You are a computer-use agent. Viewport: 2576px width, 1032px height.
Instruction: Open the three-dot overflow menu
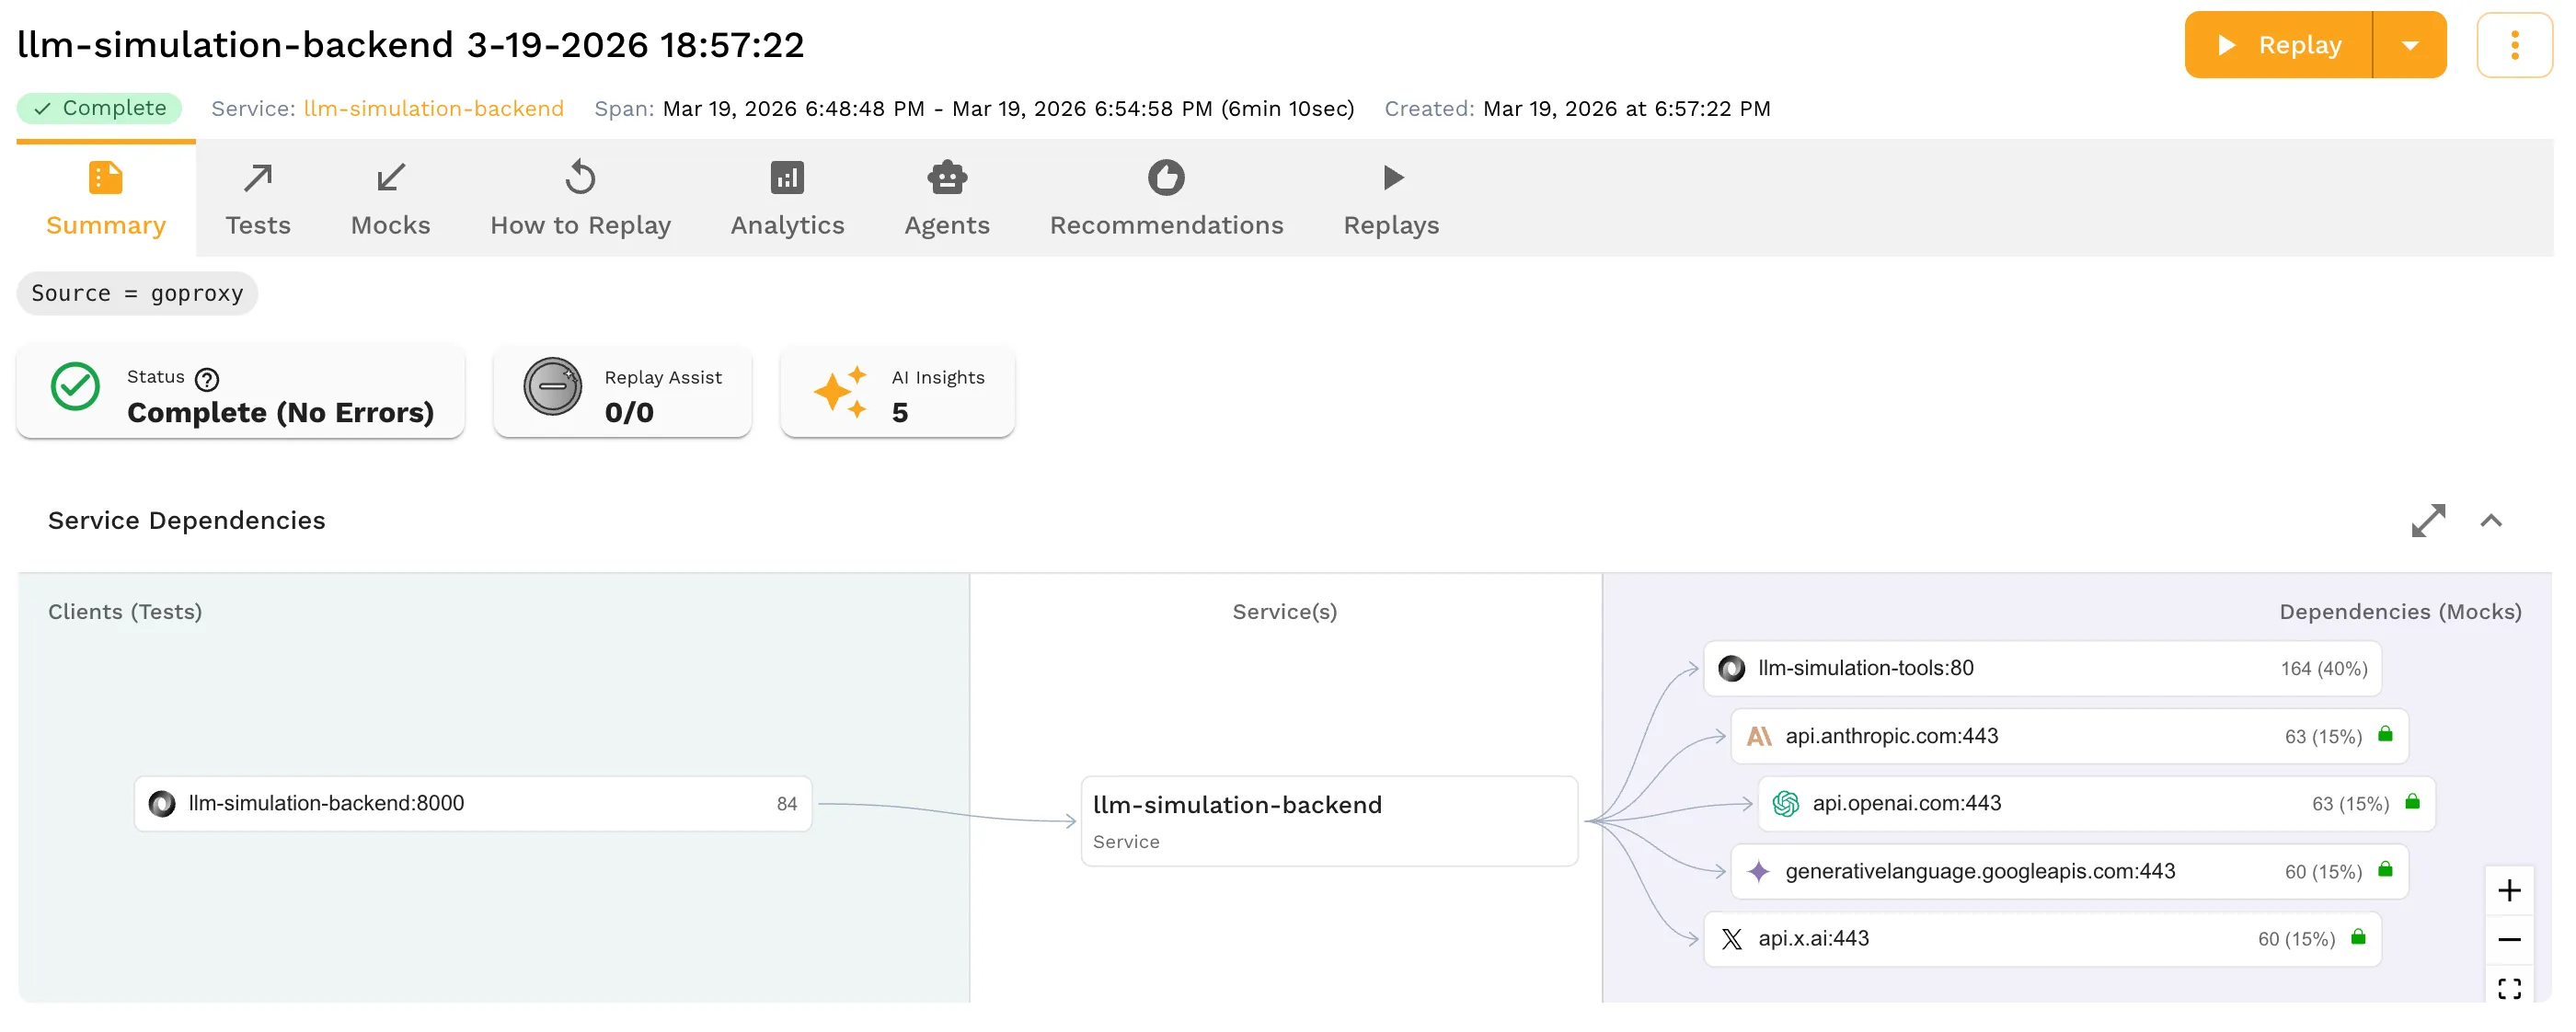(x=2515, y=44)
